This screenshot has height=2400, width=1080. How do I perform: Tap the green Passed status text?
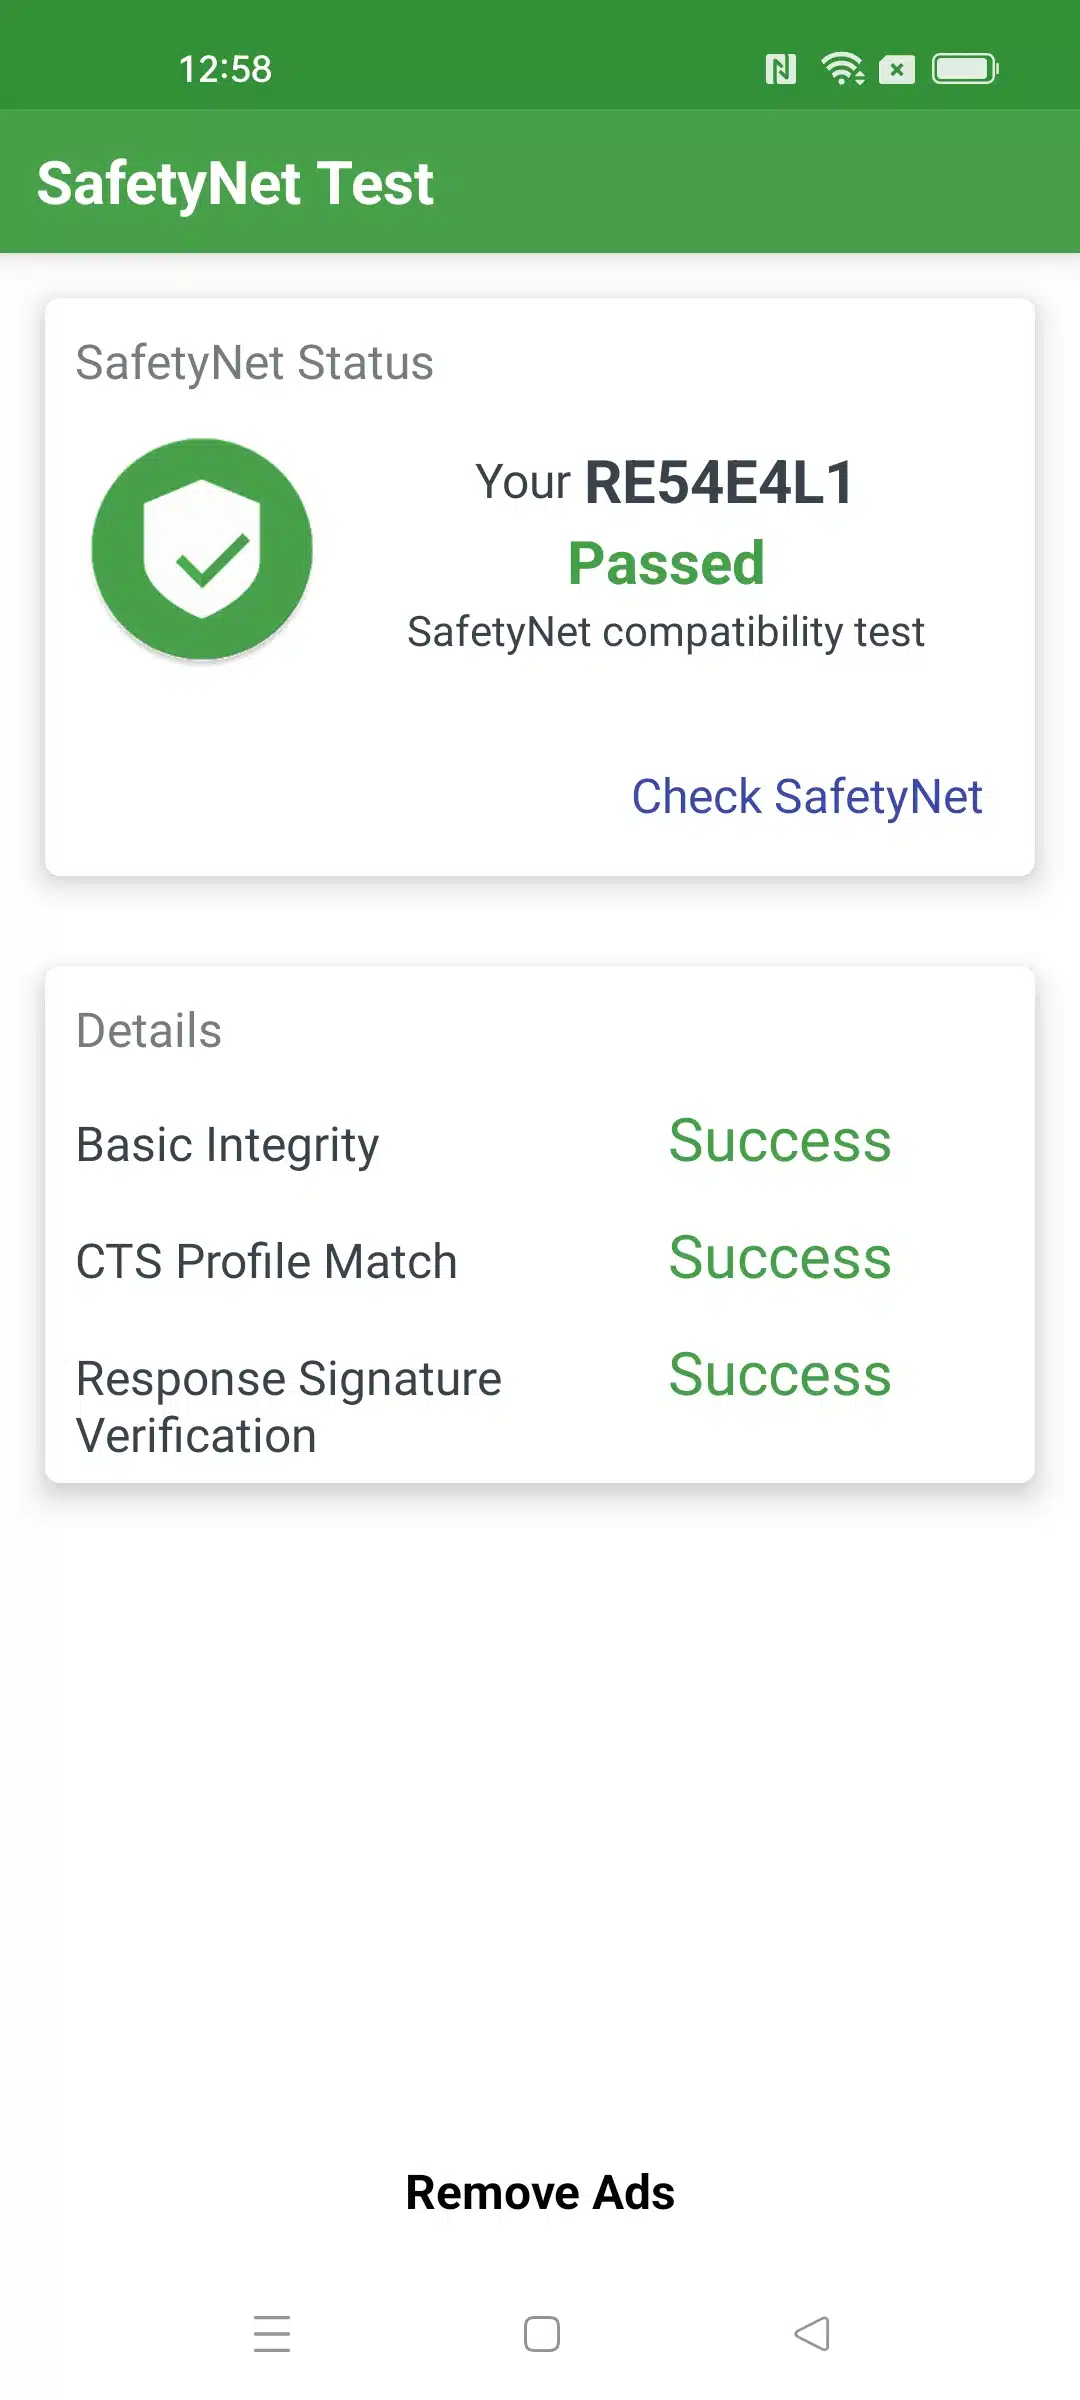coord(666,563)
